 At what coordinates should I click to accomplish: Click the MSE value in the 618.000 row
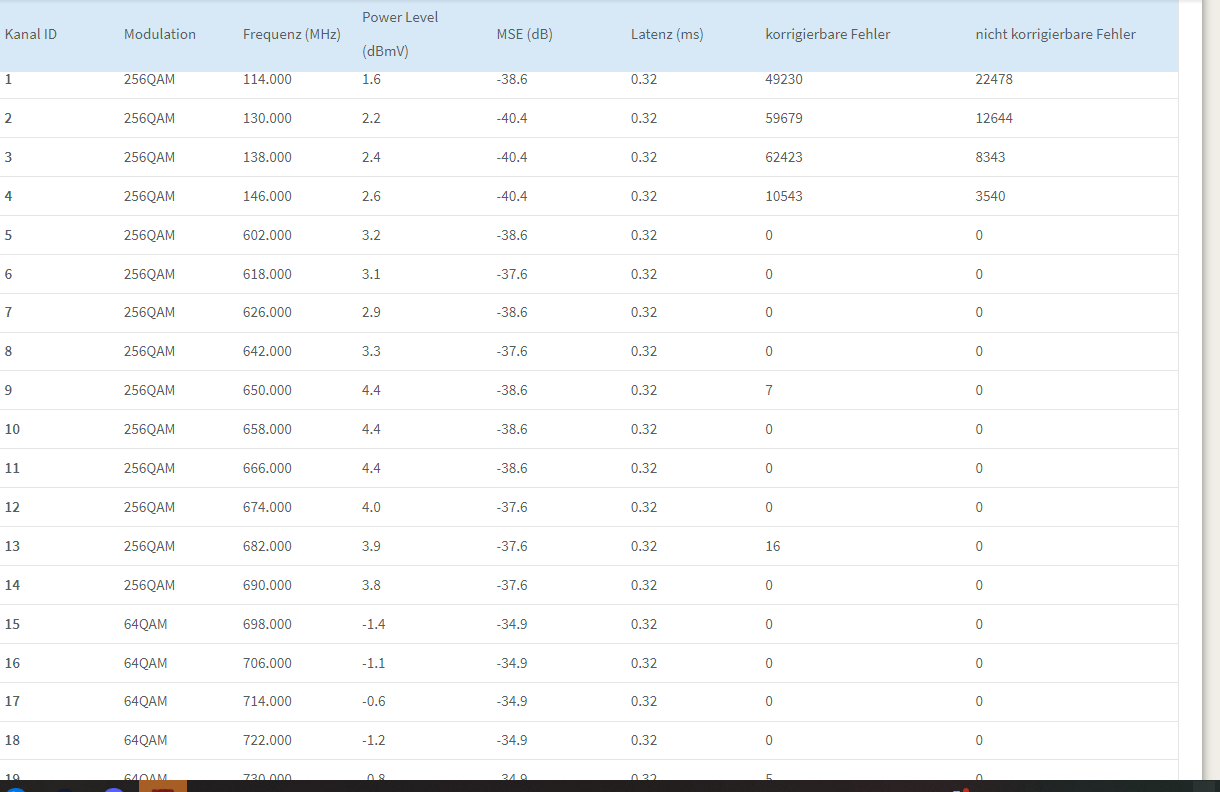(512, 274)
